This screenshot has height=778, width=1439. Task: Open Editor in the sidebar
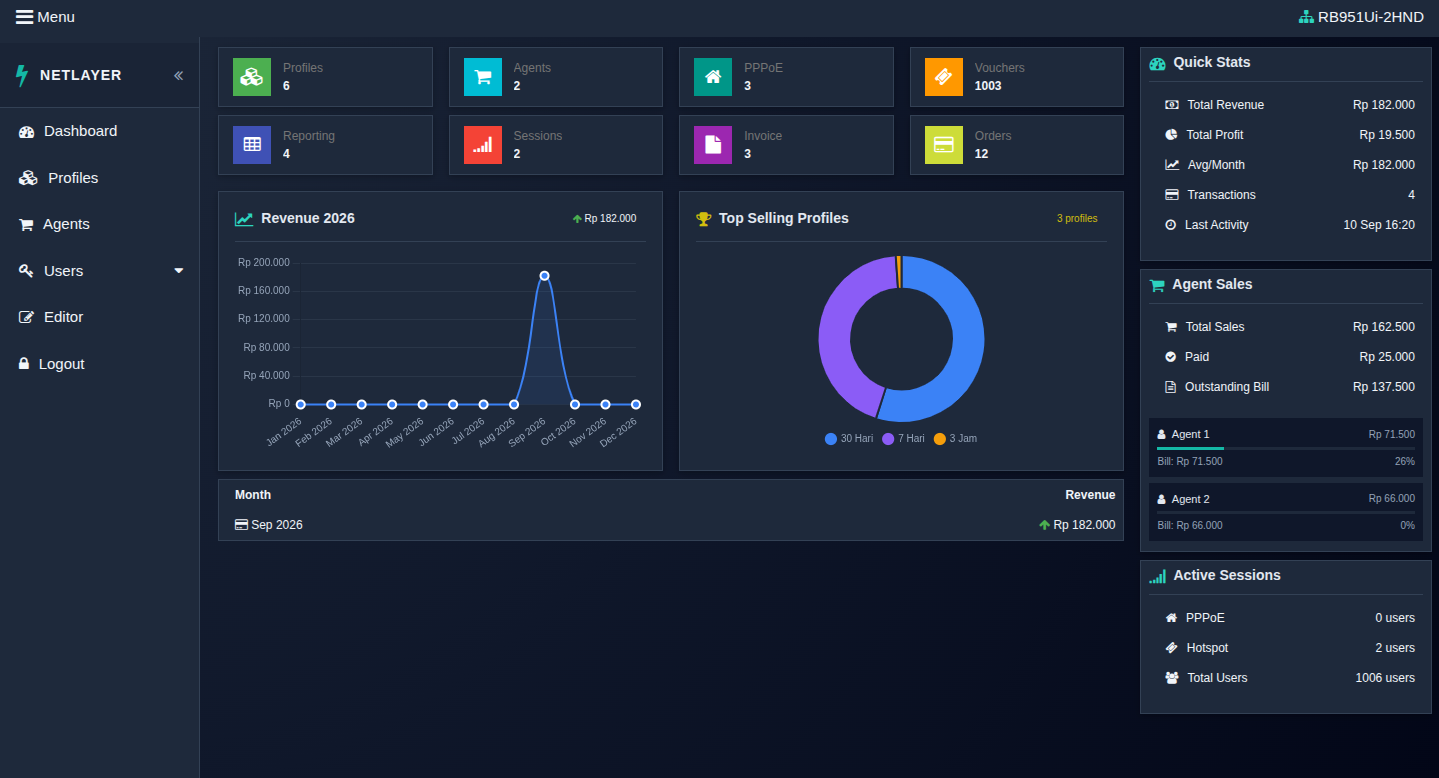click(99, 317)
